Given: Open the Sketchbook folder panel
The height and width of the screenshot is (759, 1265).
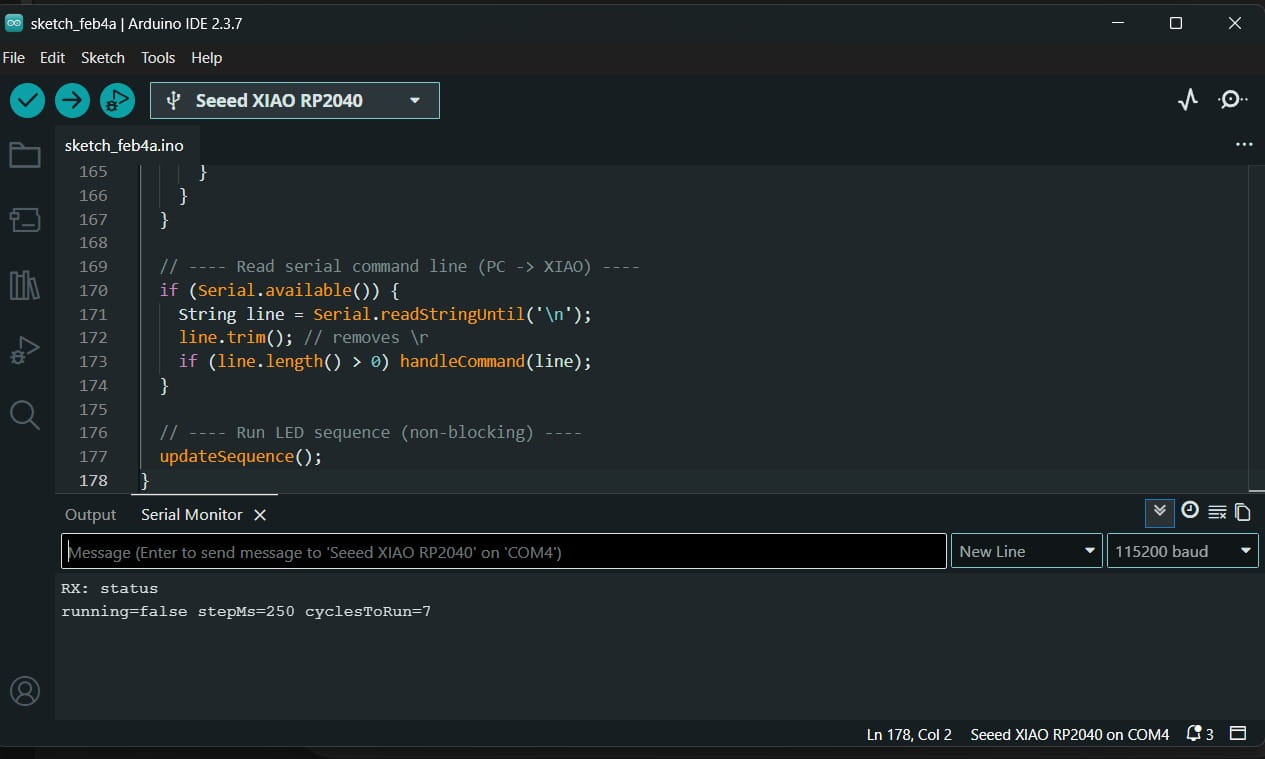Looking at the screenshot, I should click(25, 155).
